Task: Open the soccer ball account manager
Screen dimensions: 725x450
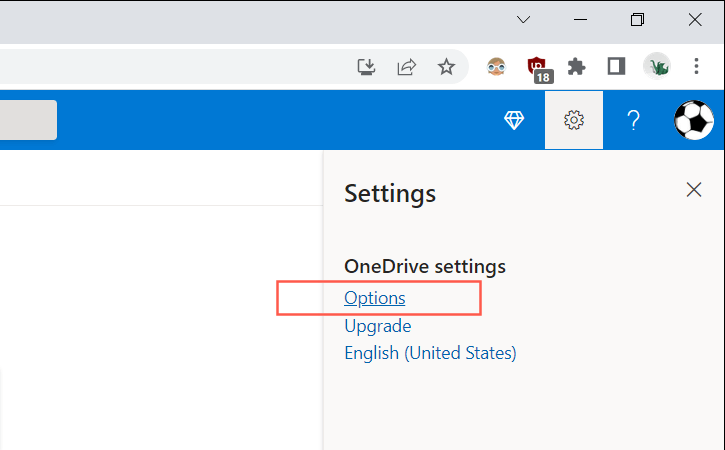Action: 693,120
